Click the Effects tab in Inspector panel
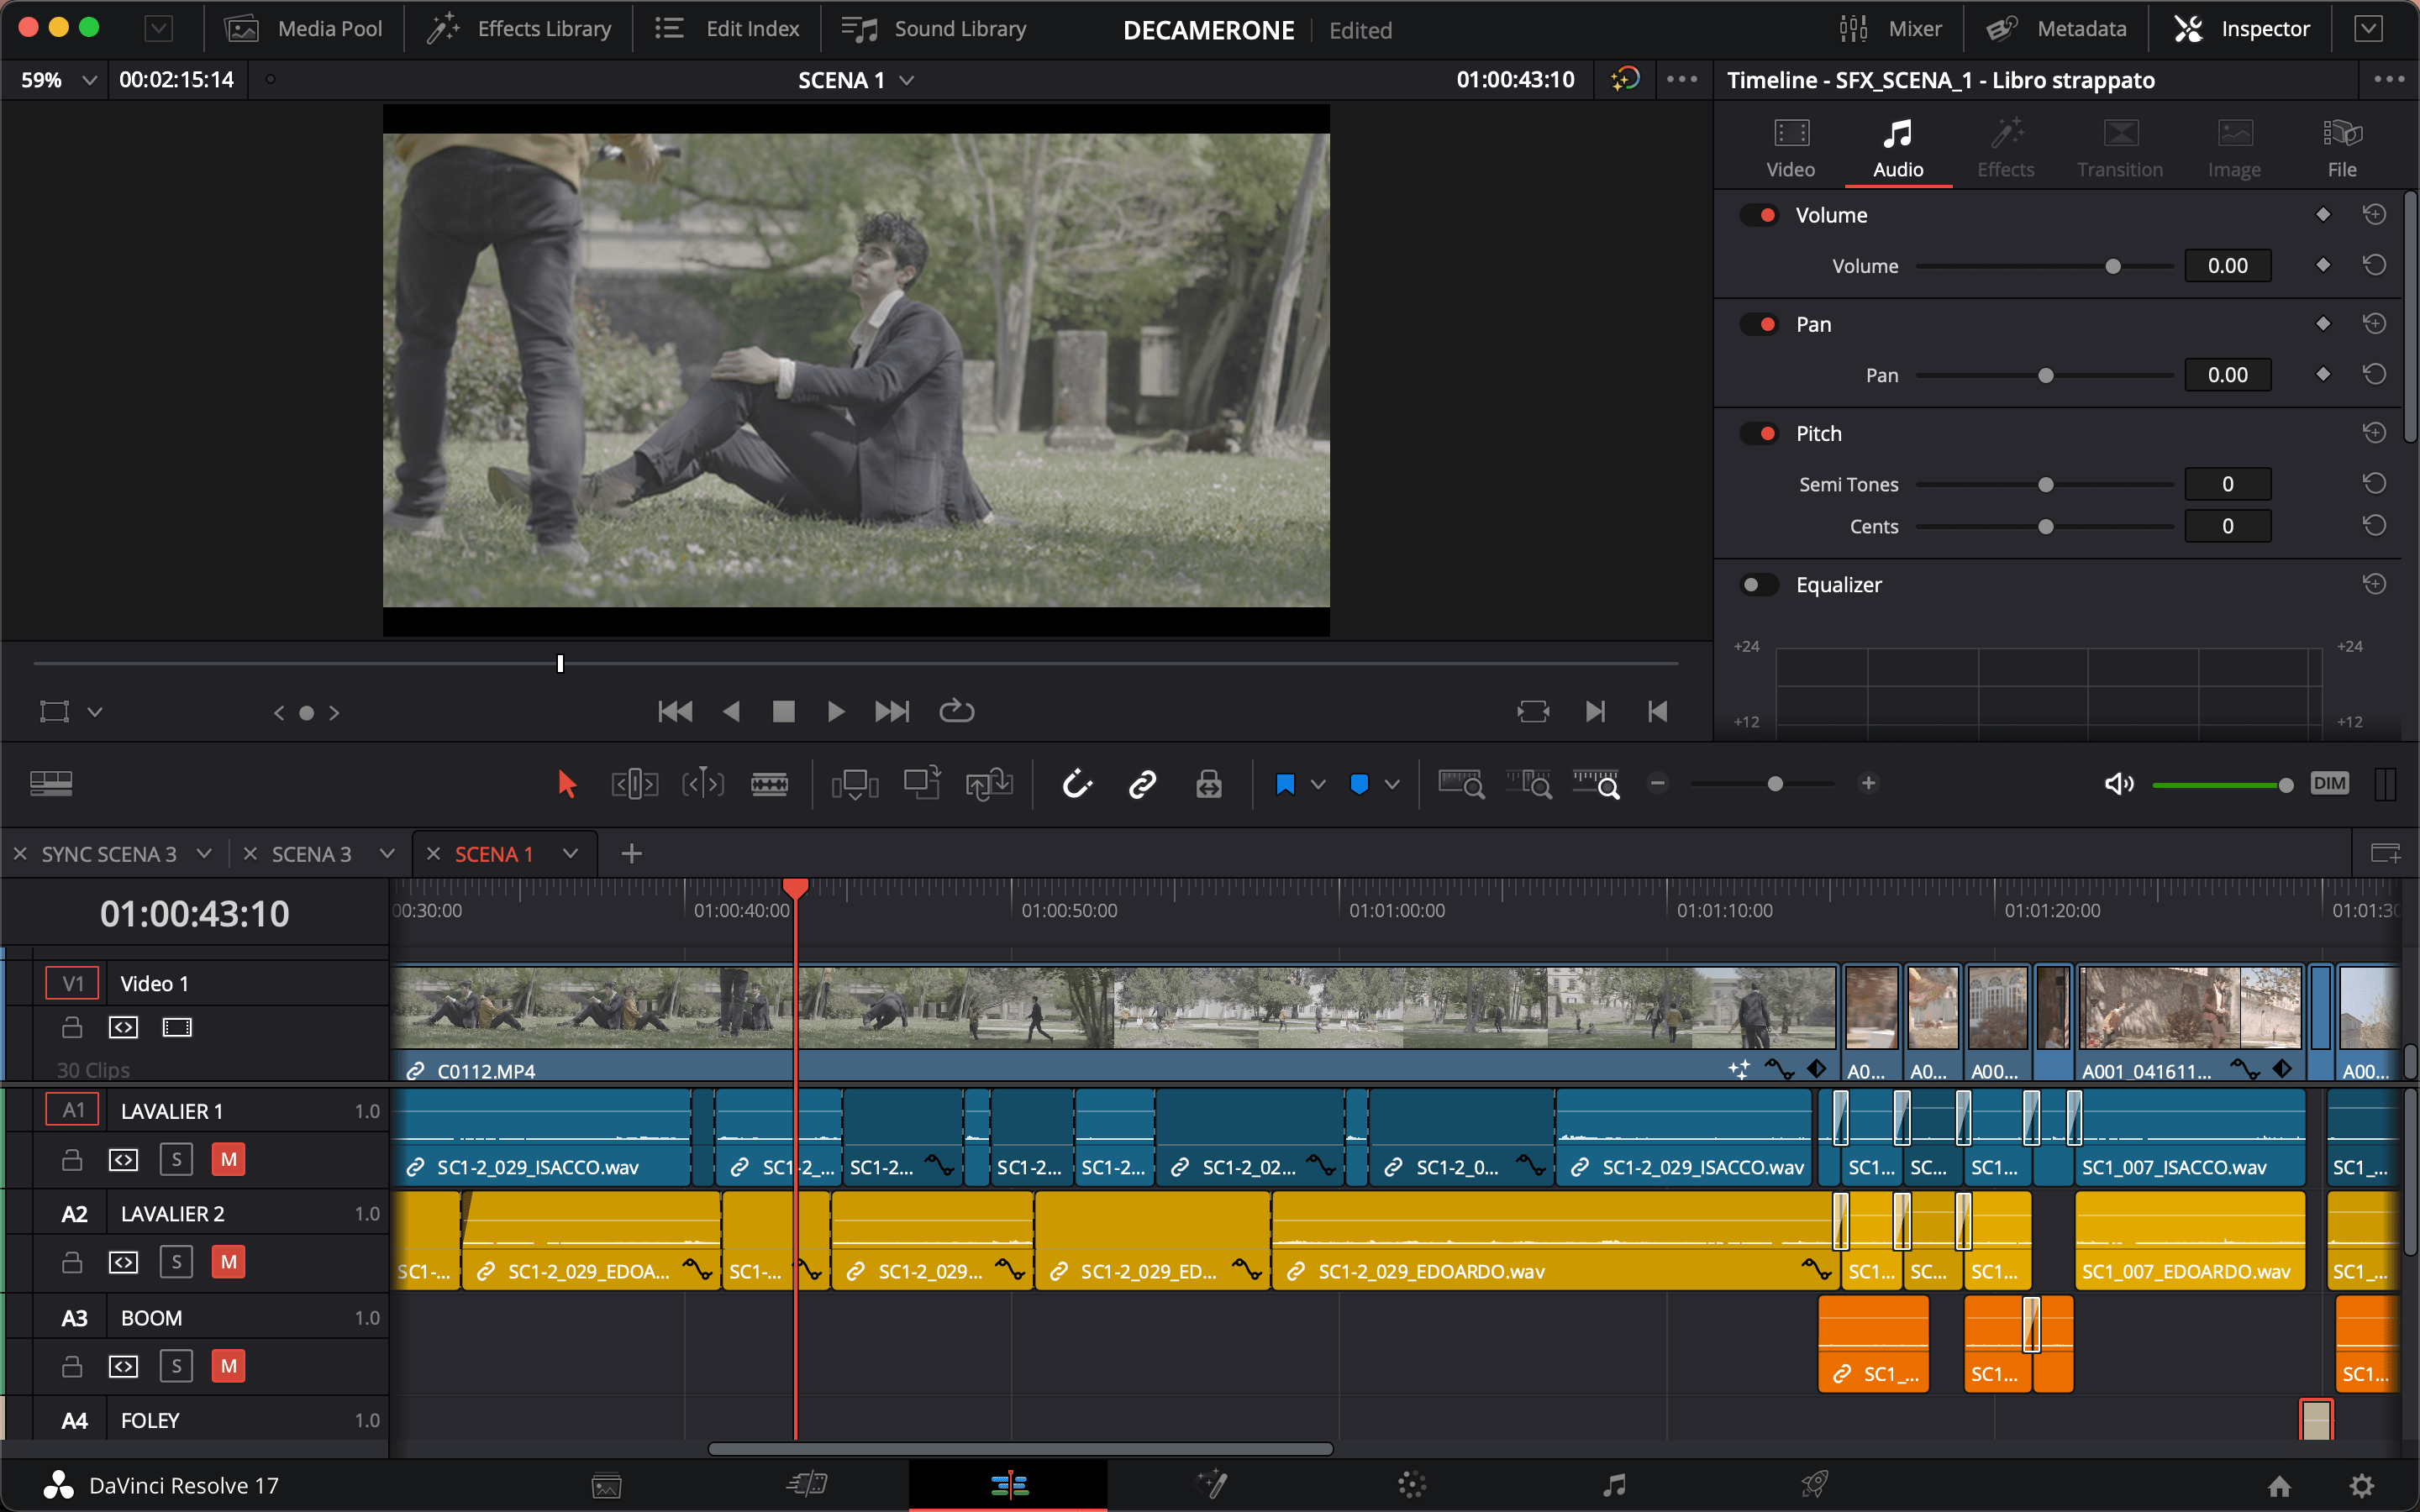The height and width of the screenshot is (1512, 2420). [x=2007, y=148]
